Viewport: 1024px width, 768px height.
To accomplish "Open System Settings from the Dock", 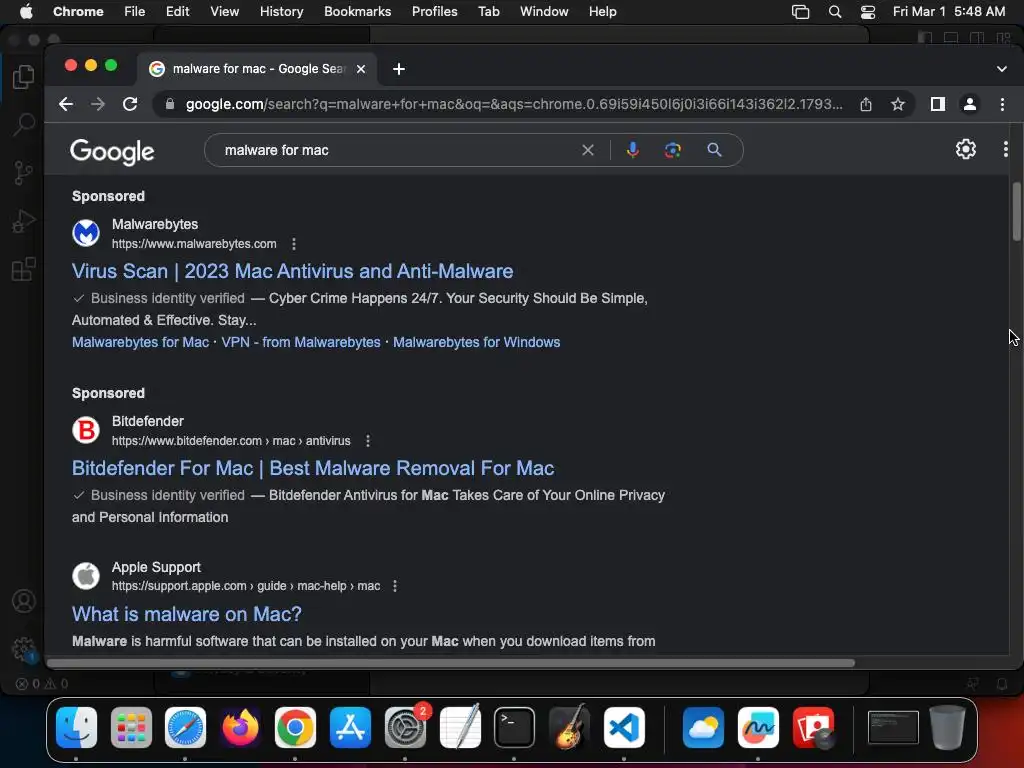I will [405, 727].
